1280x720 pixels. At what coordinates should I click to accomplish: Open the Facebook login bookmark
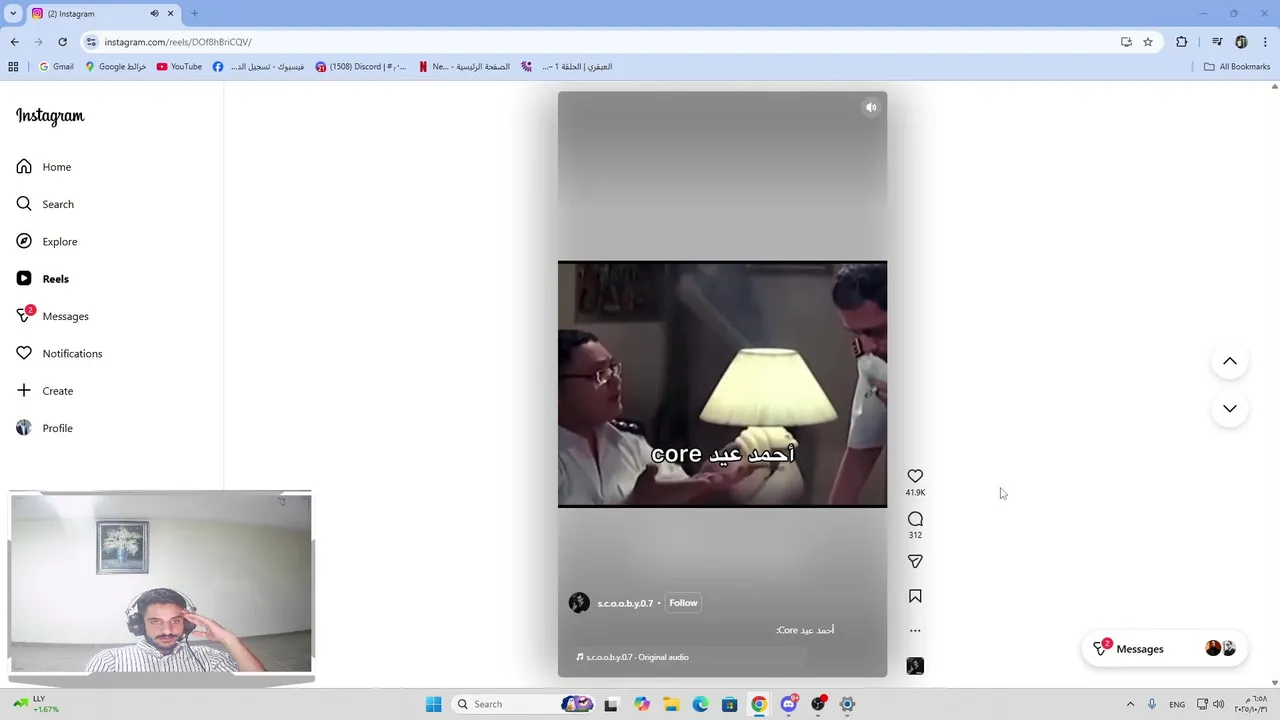tap(259, 67)
